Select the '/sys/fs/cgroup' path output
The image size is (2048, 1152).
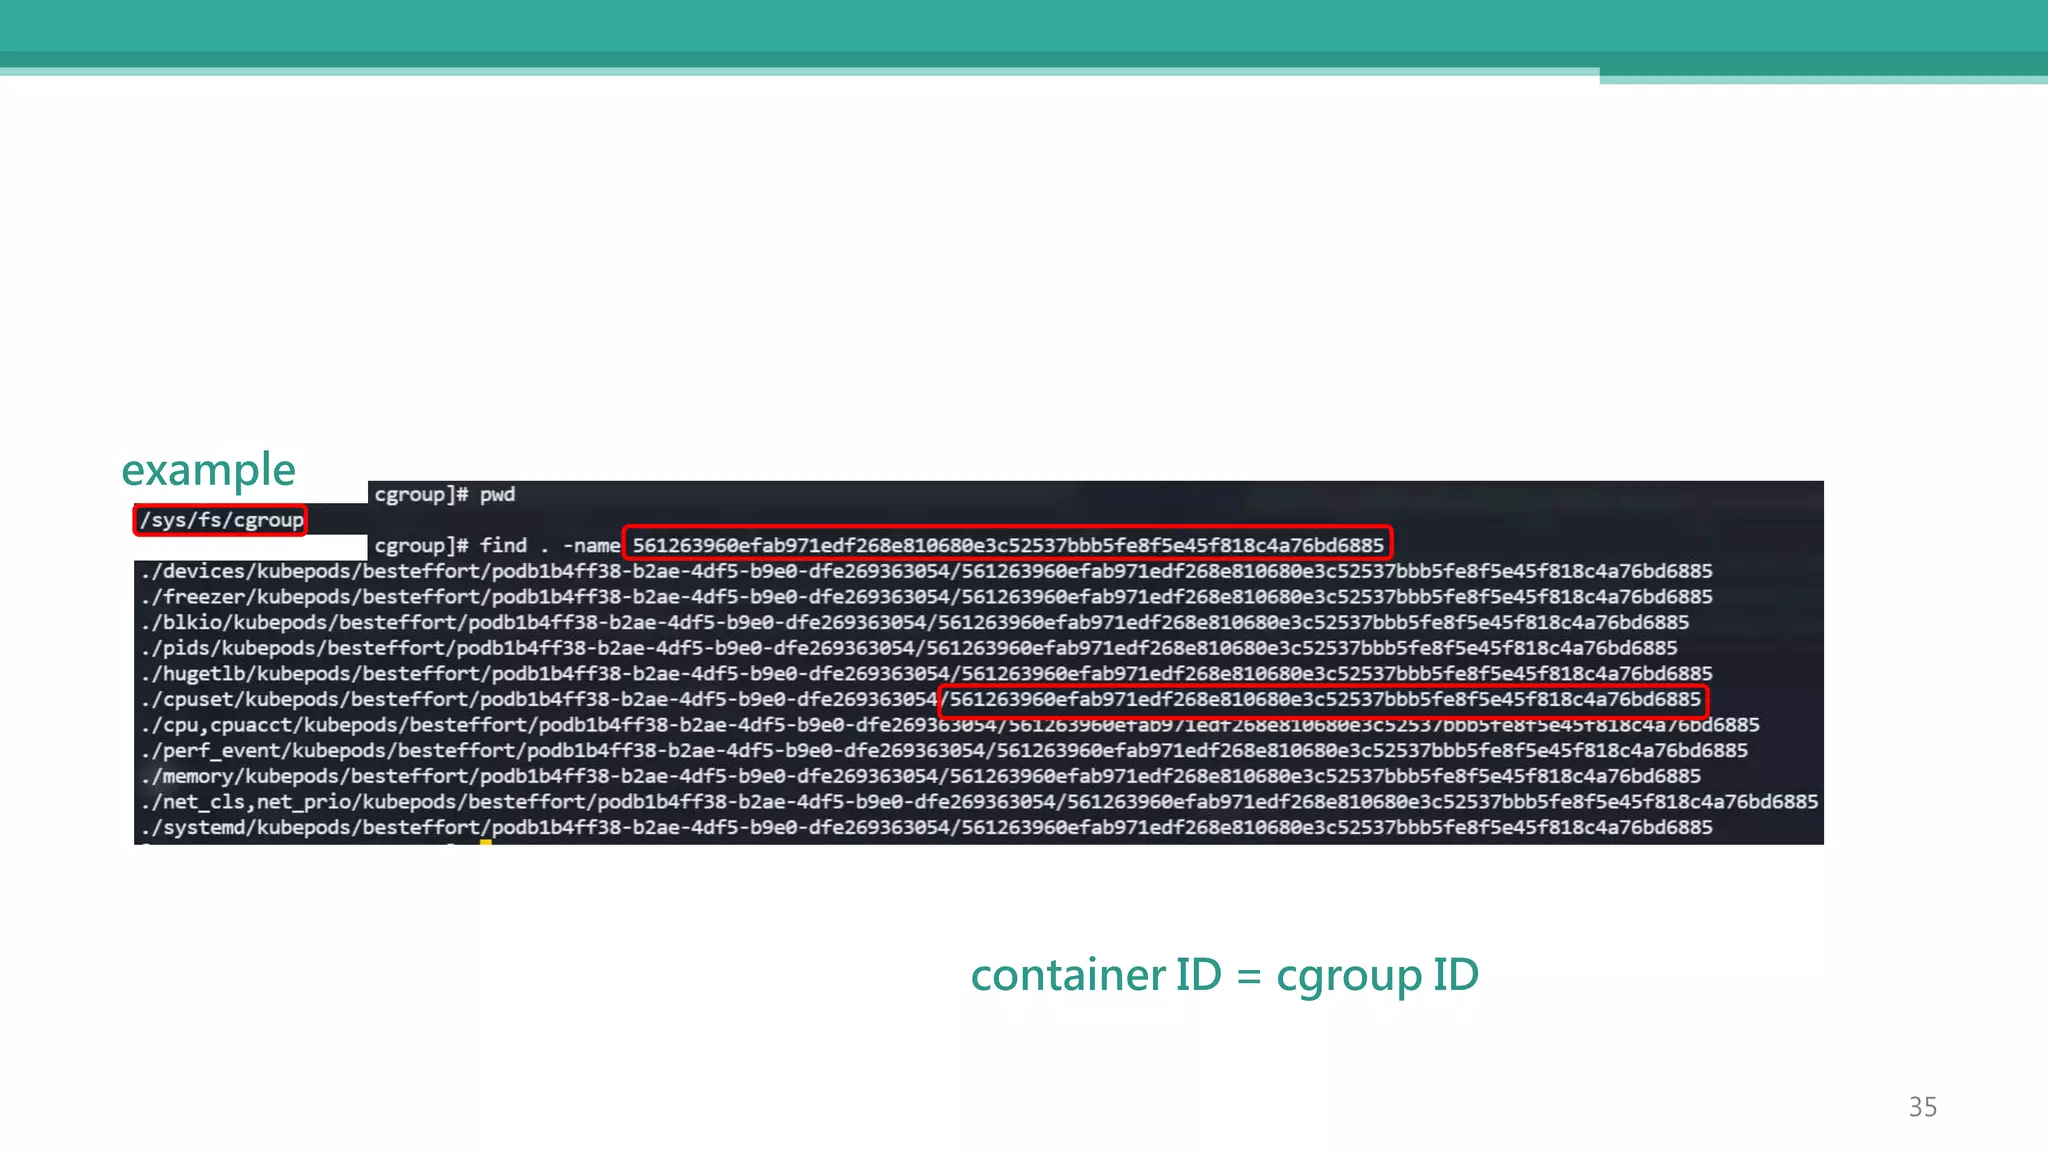(221, 520)
